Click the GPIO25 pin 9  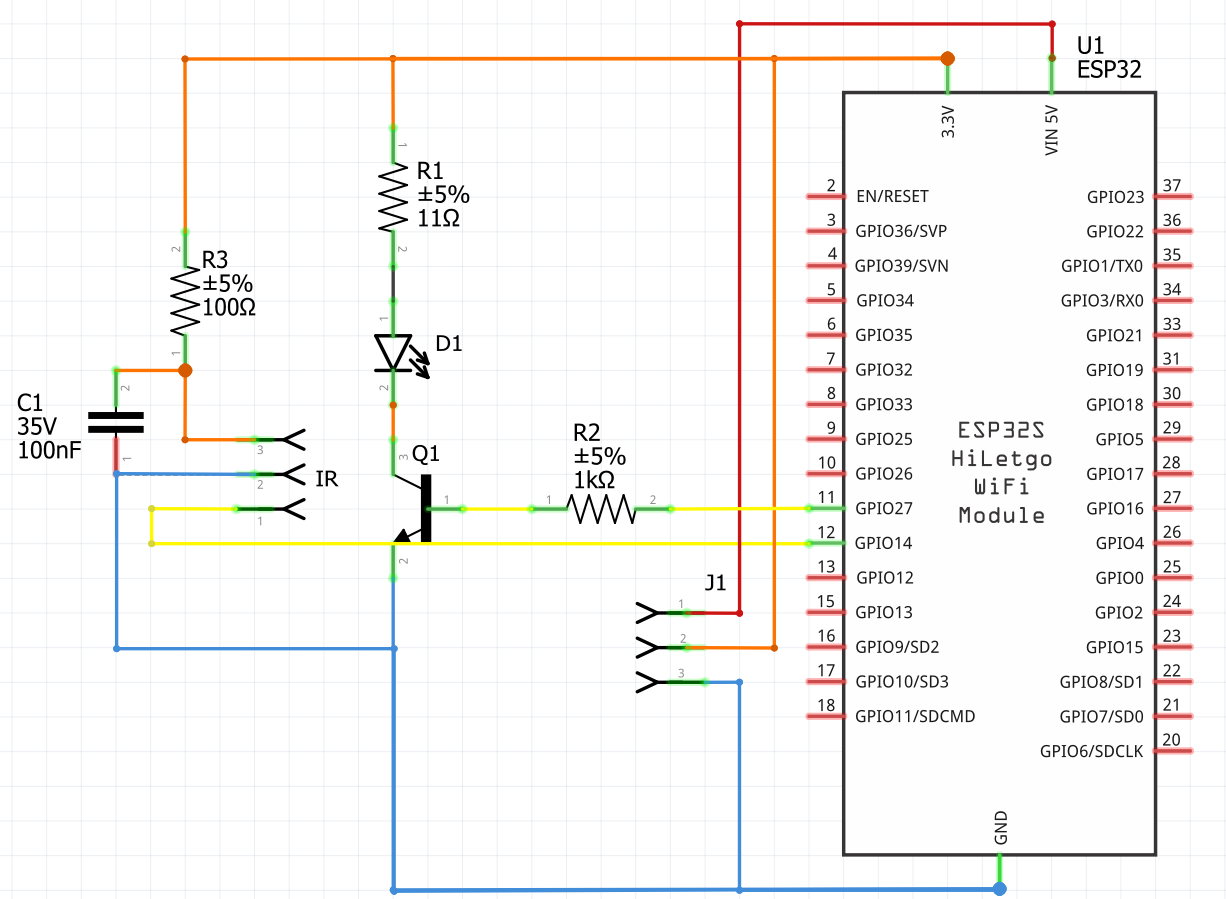pyautogui.click(x=825, y=439)
